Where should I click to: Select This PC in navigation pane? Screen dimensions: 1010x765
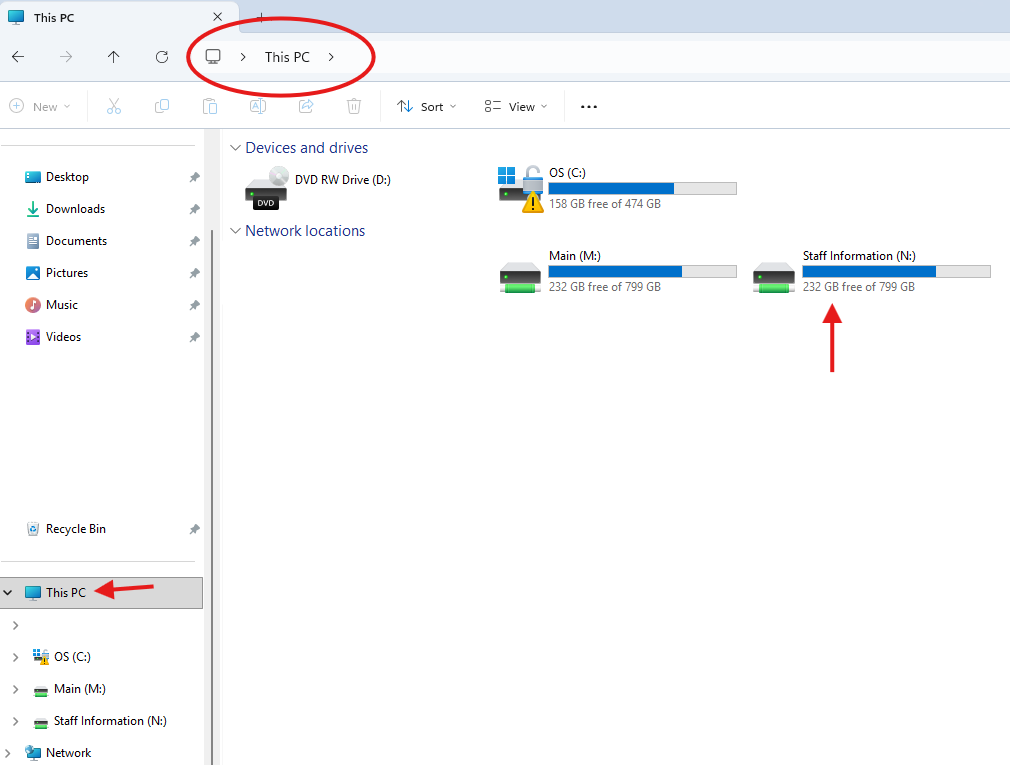click(x=102, y=592)
